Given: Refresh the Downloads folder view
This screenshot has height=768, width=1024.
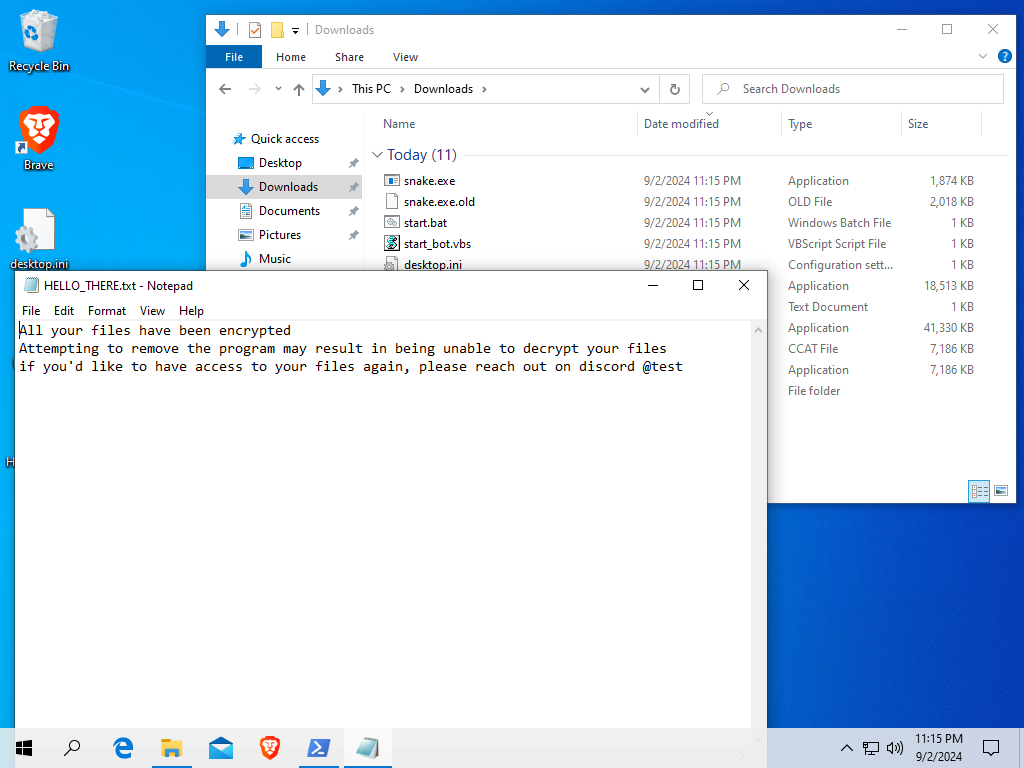Looking at the screenshot, I should coord(675,89).
